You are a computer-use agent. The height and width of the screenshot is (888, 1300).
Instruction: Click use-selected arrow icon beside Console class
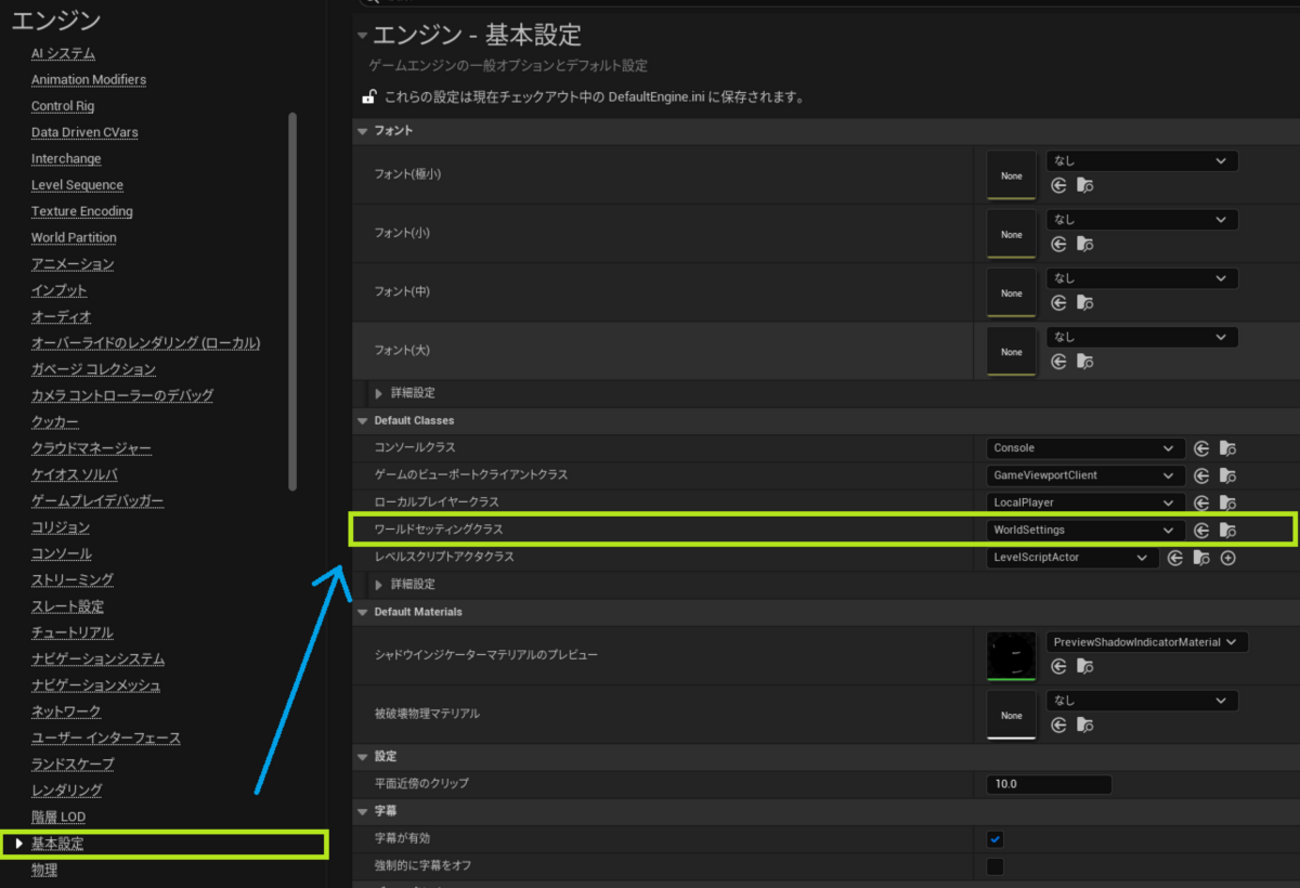click(x=1202, y=449)
